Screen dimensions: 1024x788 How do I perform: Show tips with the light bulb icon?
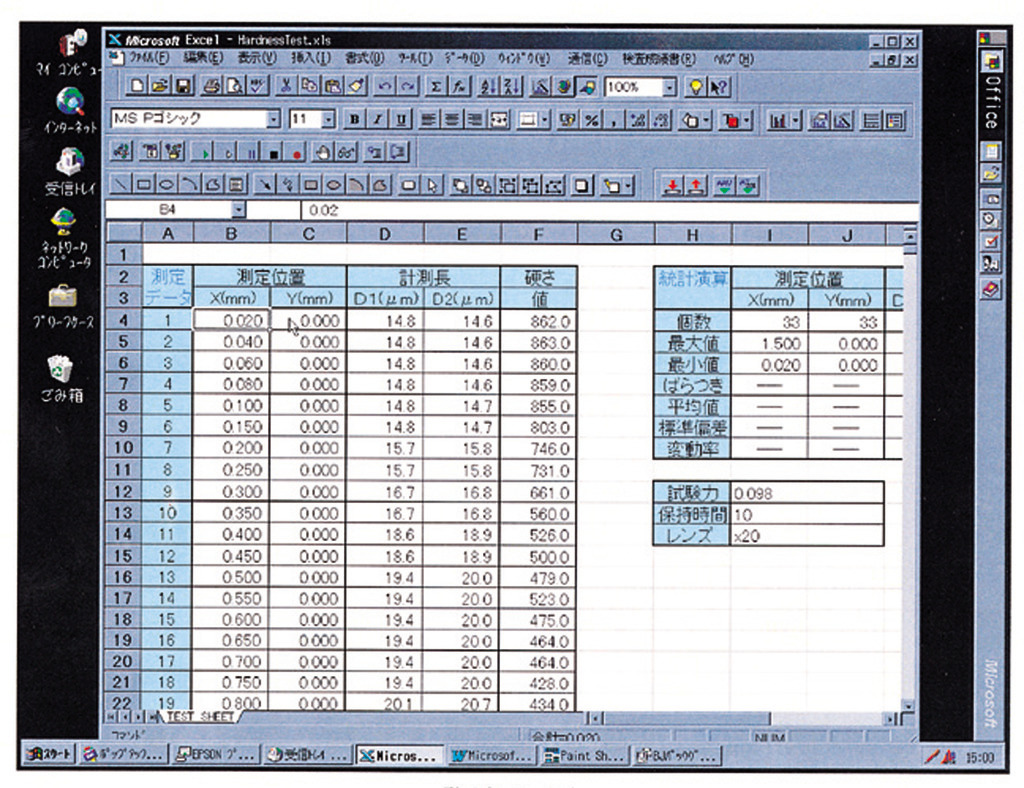pyautogui.click(x=696, y=86)
